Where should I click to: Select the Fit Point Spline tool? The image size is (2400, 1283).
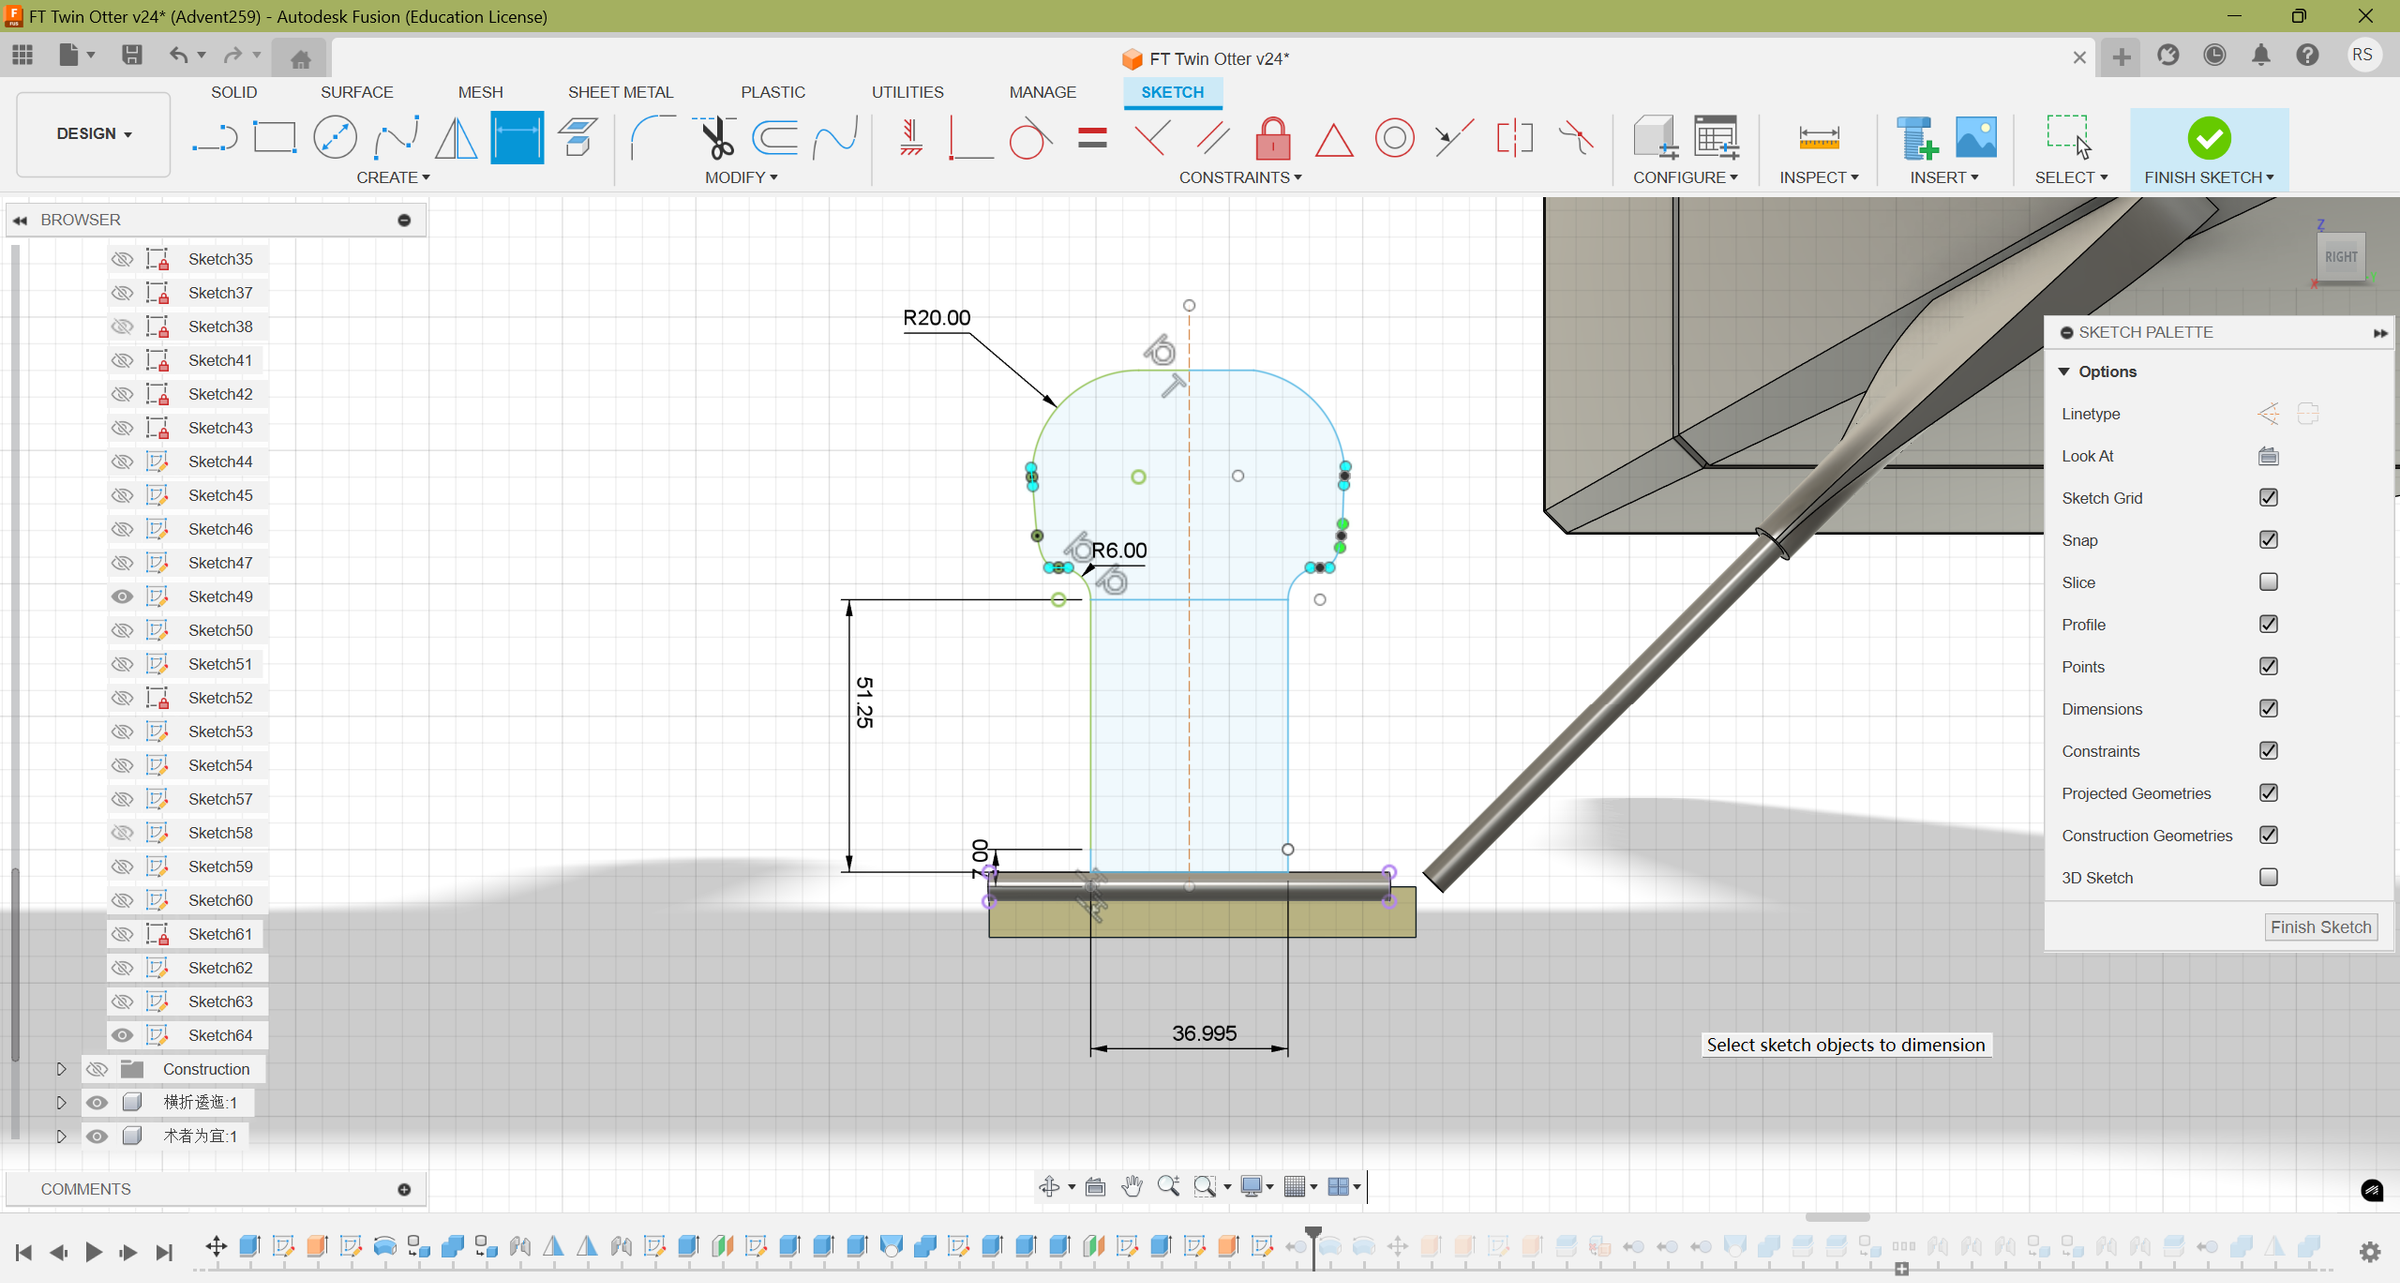tap(396, 137)
